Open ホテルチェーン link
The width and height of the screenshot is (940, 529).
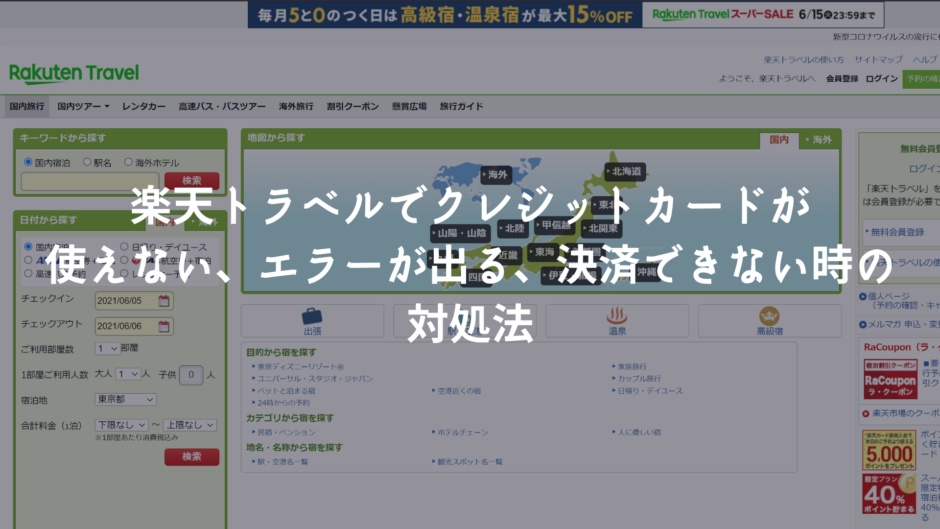[461, 432]
